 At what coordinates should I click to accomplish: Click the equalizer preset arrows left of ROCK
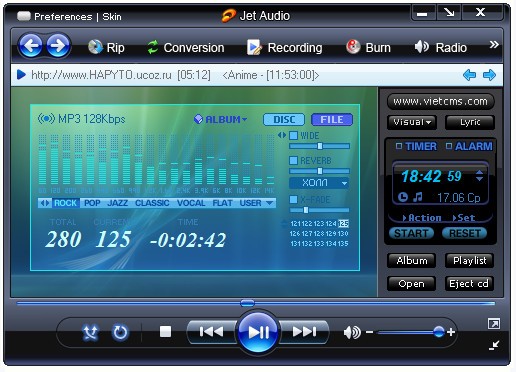coord(45,203)
